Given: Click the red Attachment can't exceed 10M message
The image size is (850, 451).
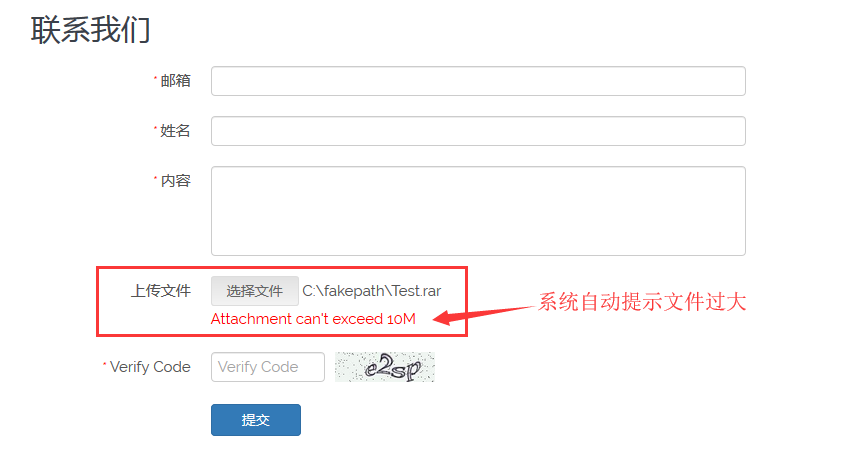Looking at the screenshot, I should [x=313, y=319].
